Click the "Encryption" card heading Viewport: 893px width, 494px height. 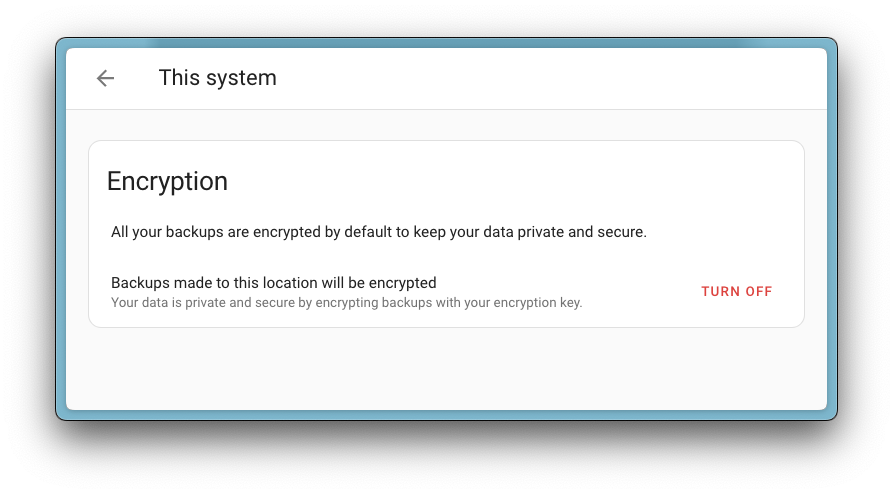pos(167,181)
